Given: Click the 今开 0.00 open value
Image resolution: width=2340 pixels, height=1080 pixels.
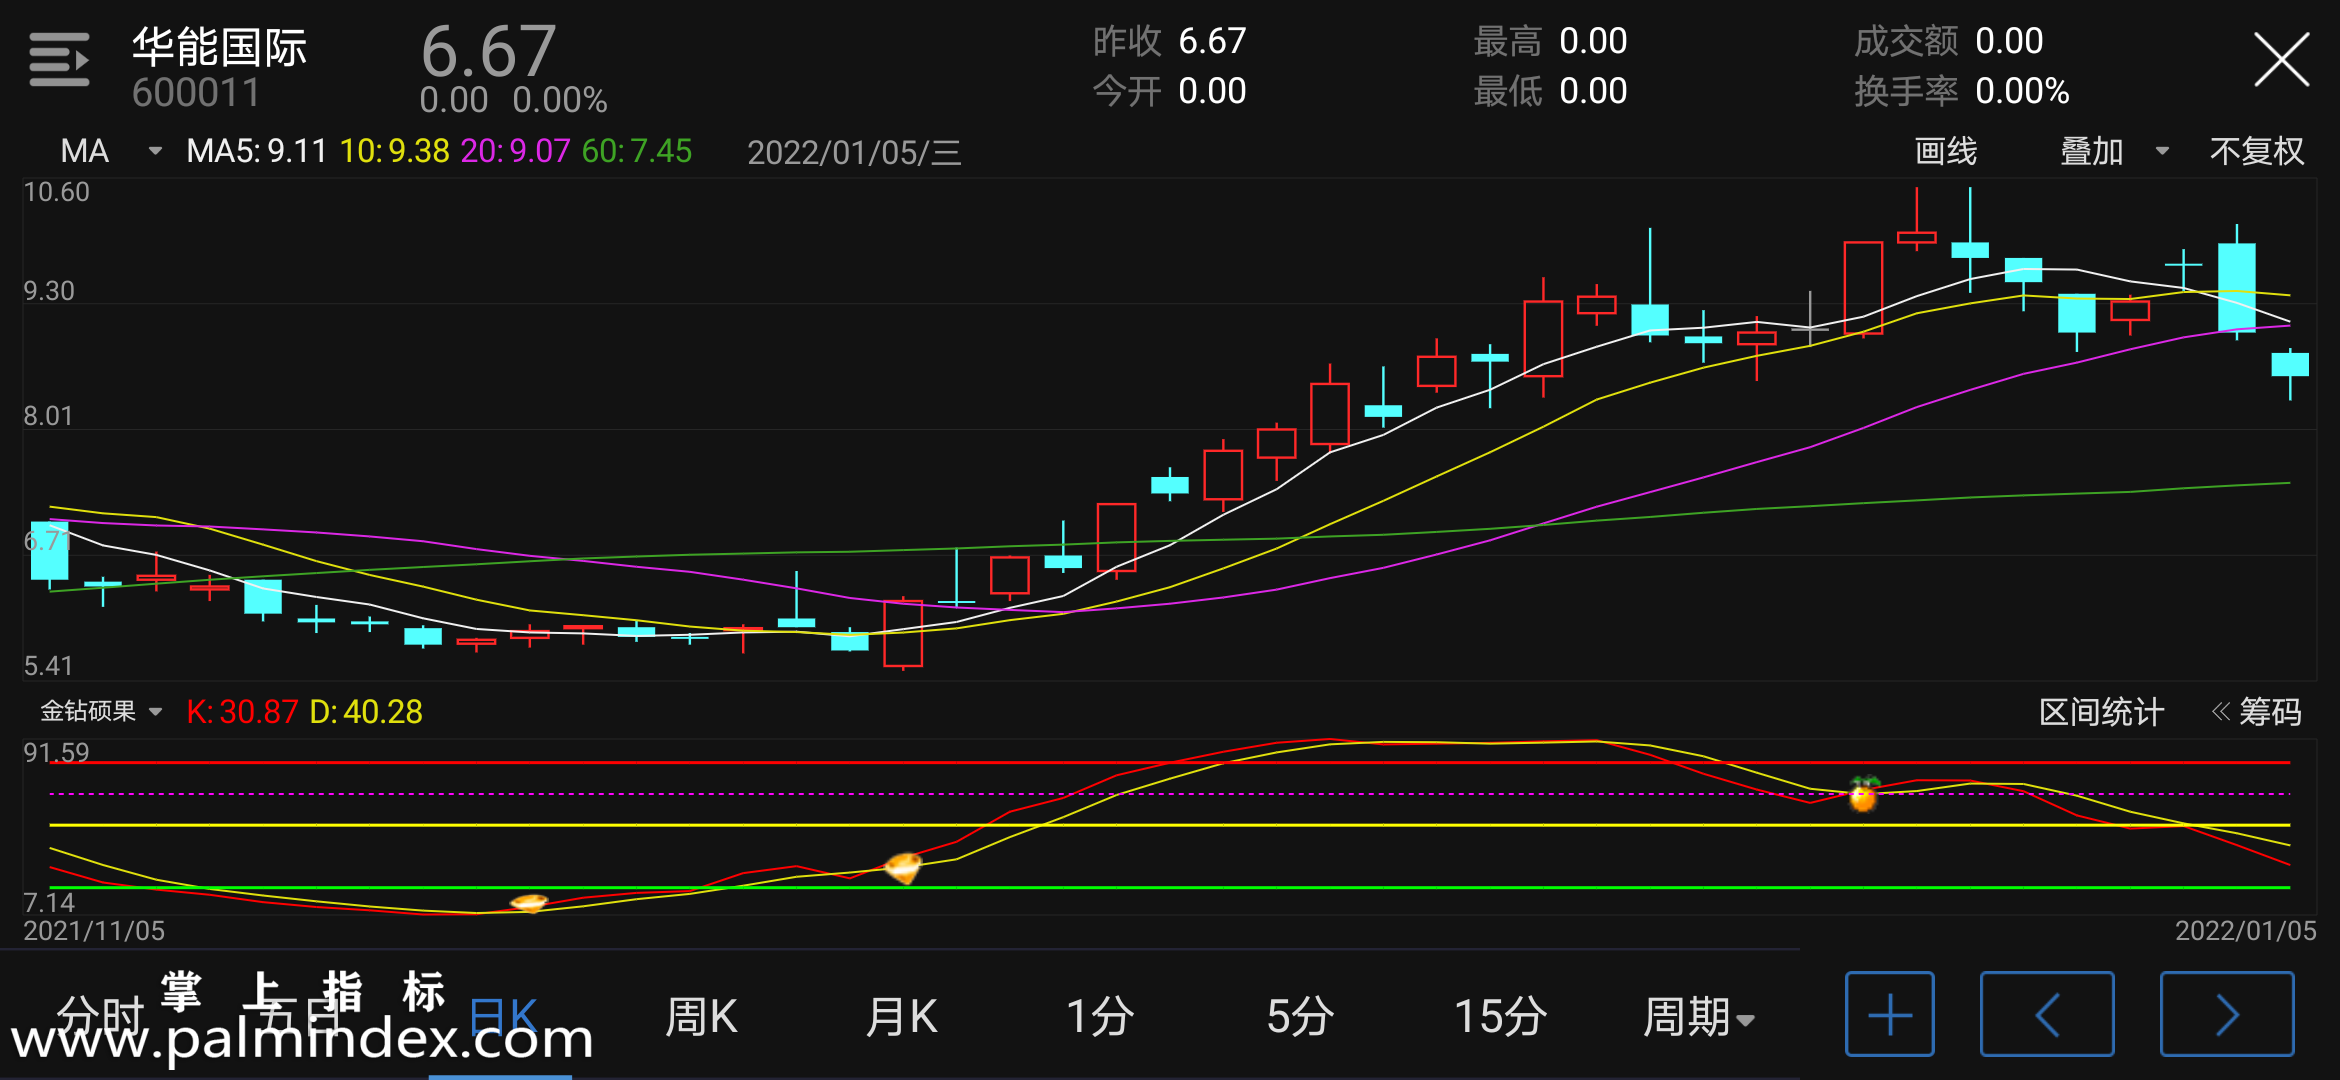Looking at the screenshot, I should click(1169, 91).
